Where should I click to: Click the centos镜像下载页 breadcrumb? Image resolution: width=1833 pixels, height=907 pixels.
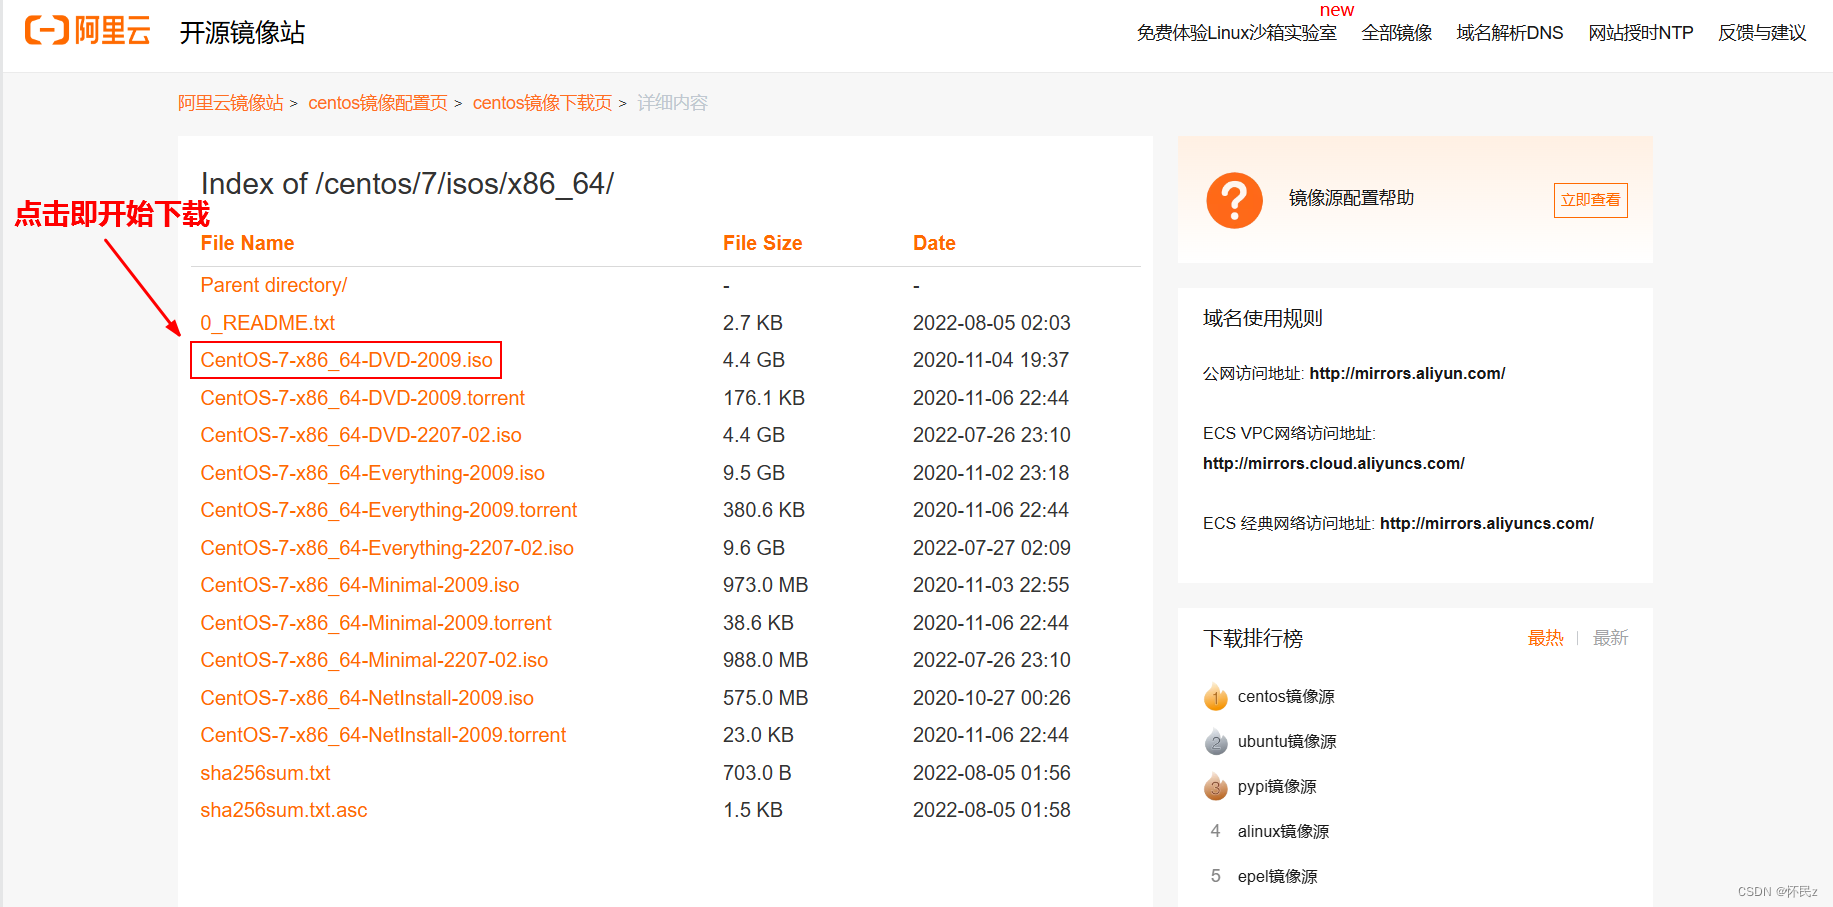pos(542,103)
